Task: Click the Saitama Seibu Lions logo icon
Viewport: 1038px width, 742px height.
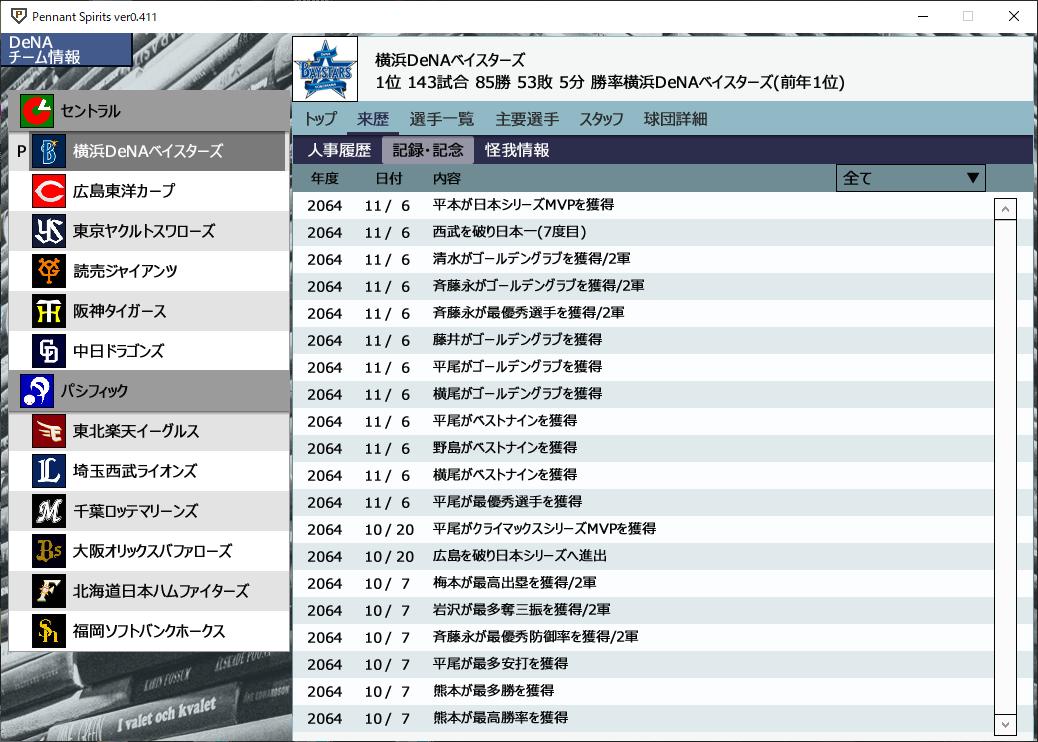Action: click(x=49, y=471)
